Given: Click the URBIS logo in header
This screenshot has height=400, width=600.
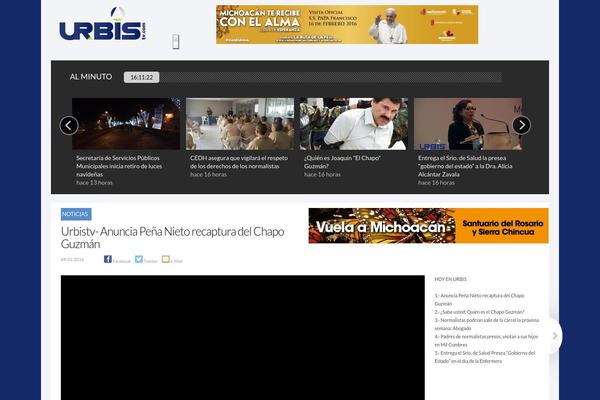Looking at the screenshot, I should coord(103,24).
